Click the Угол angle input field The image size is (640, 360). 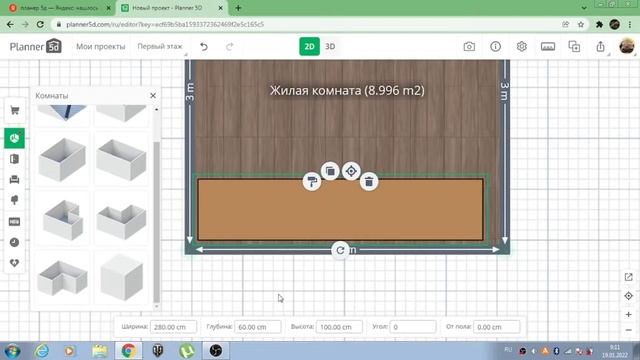coord(413,327)
